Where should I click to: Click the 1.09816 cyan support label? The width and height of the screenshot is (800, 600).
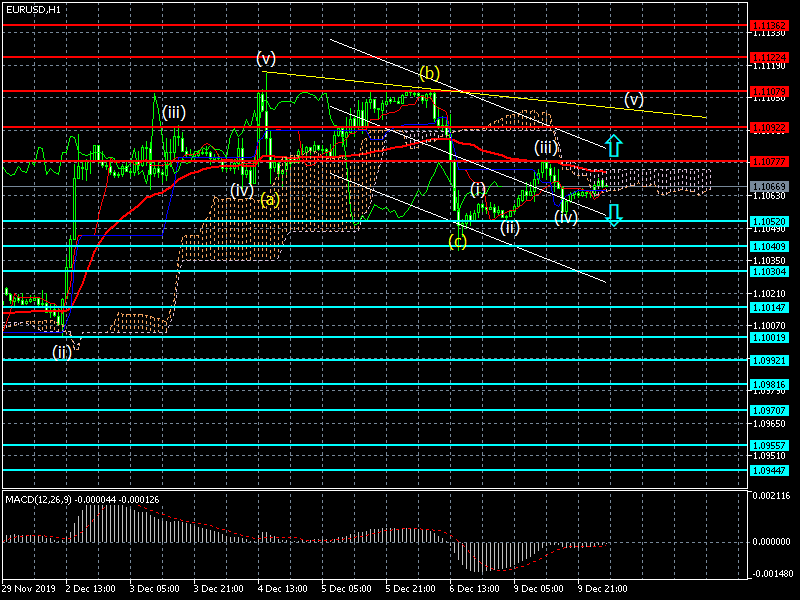point(769,384)
